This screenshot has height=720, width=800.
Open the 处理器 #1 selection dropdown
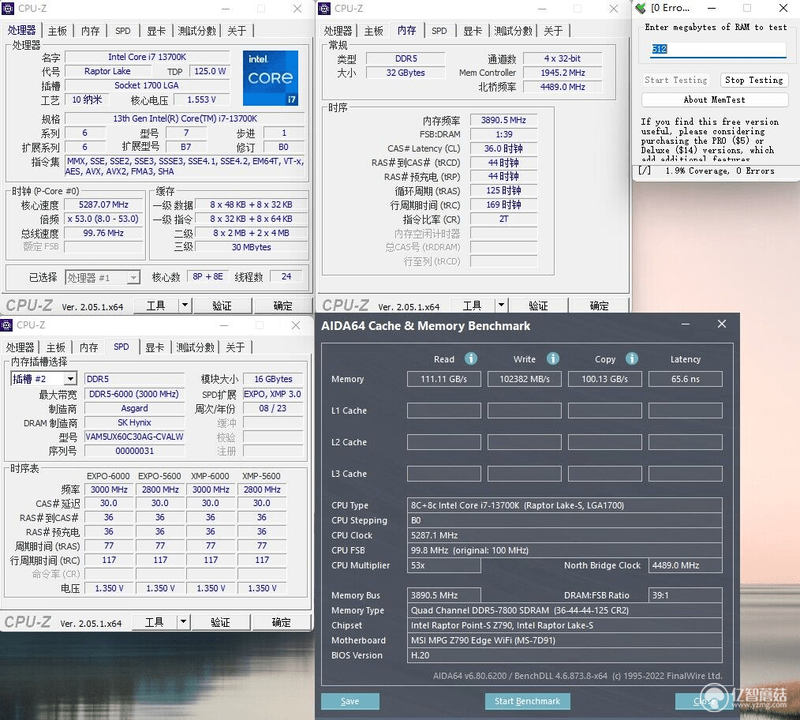(133, 278)
